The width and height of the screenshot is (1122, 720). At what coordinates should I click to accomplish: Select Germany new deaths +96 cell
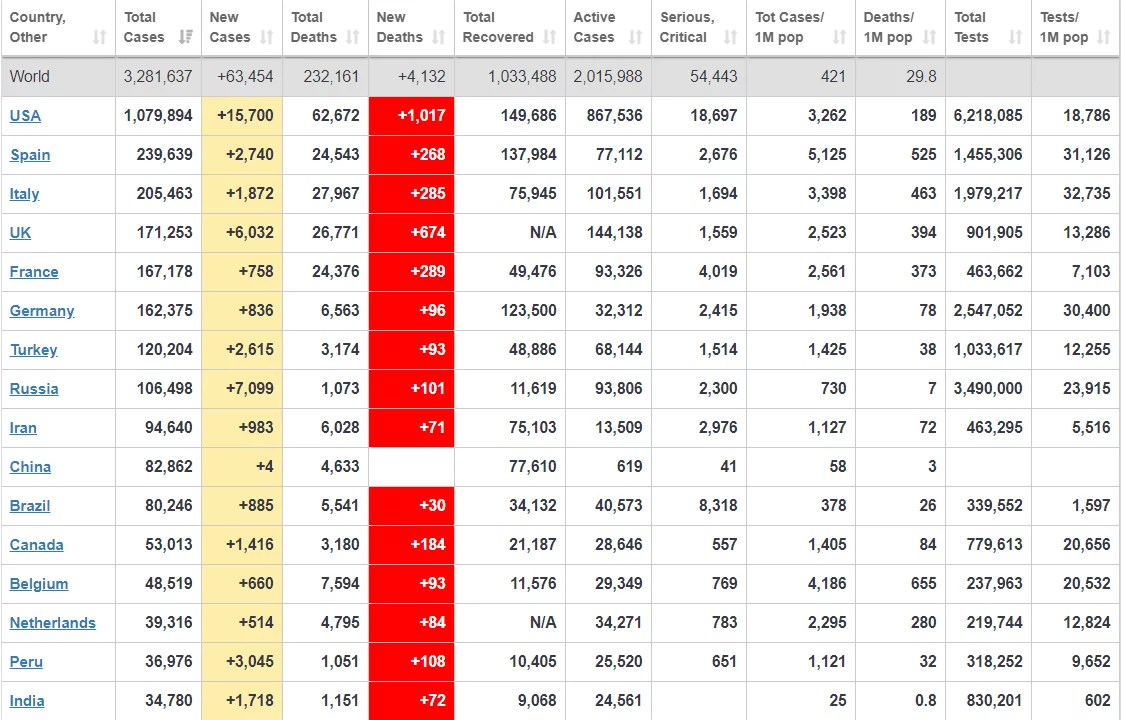(411, 311)
